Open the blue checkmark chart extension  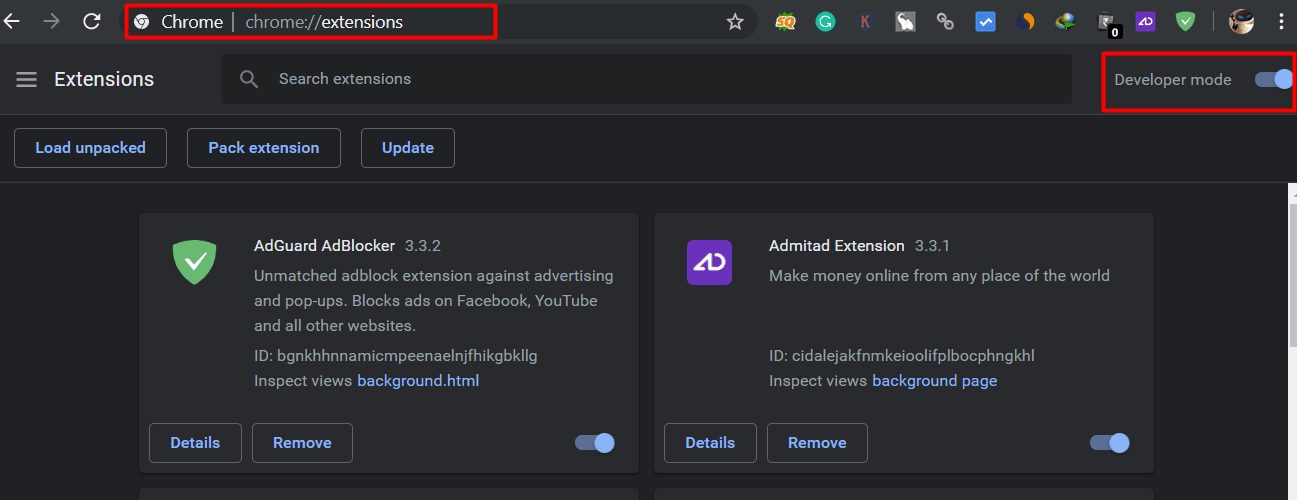[985, 21]
